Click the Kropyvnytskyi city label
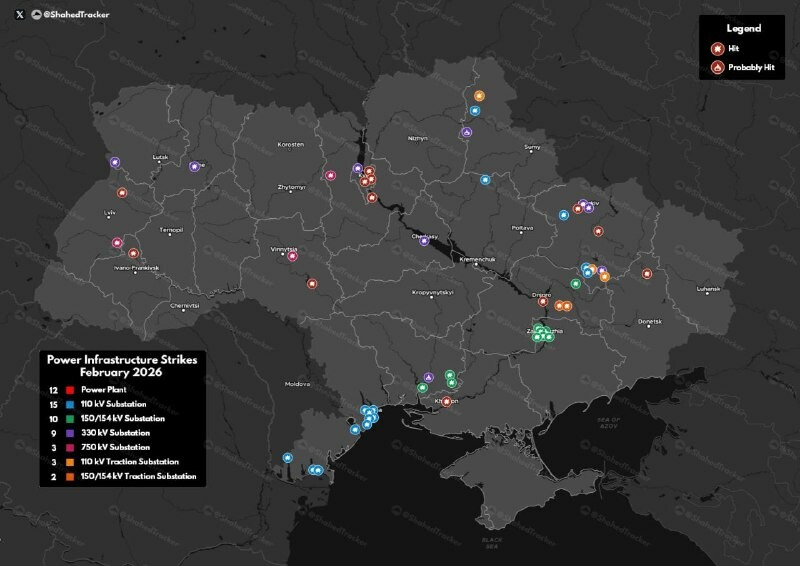The width and height of the screenshot is (800, 566). tap(433, 293)
